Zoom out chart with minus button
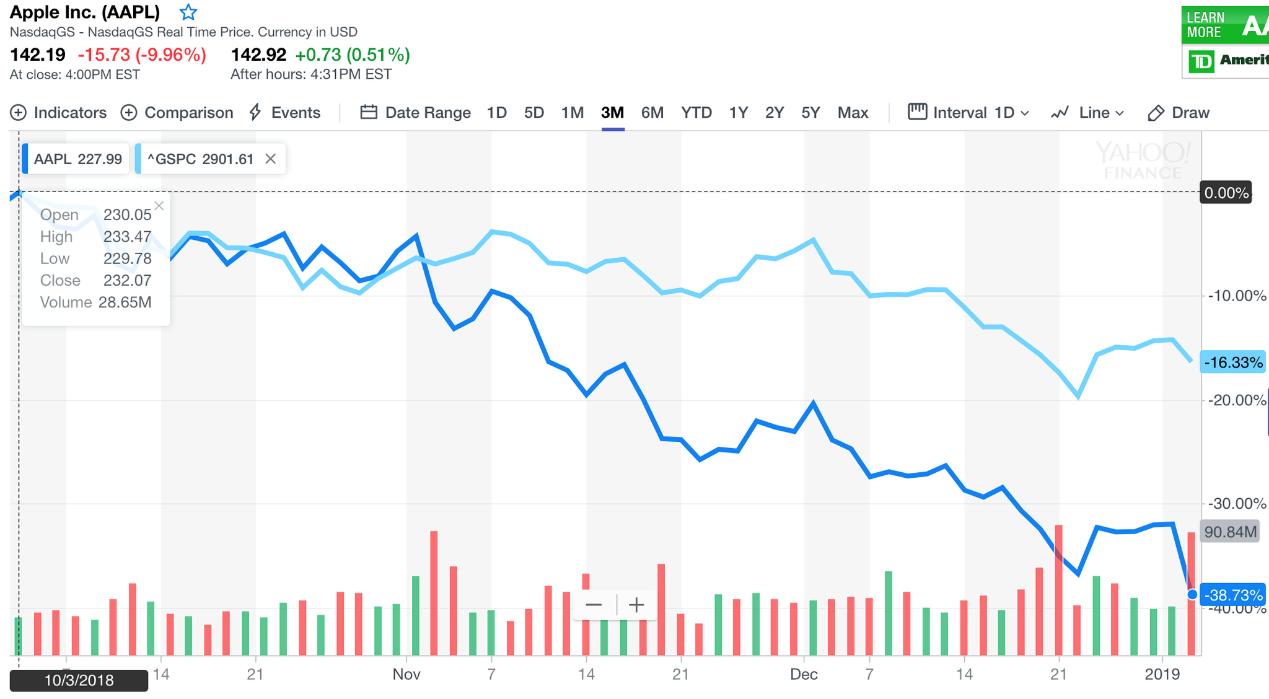This screenshot has height=699, width=1269. click(x=594, y=605)
